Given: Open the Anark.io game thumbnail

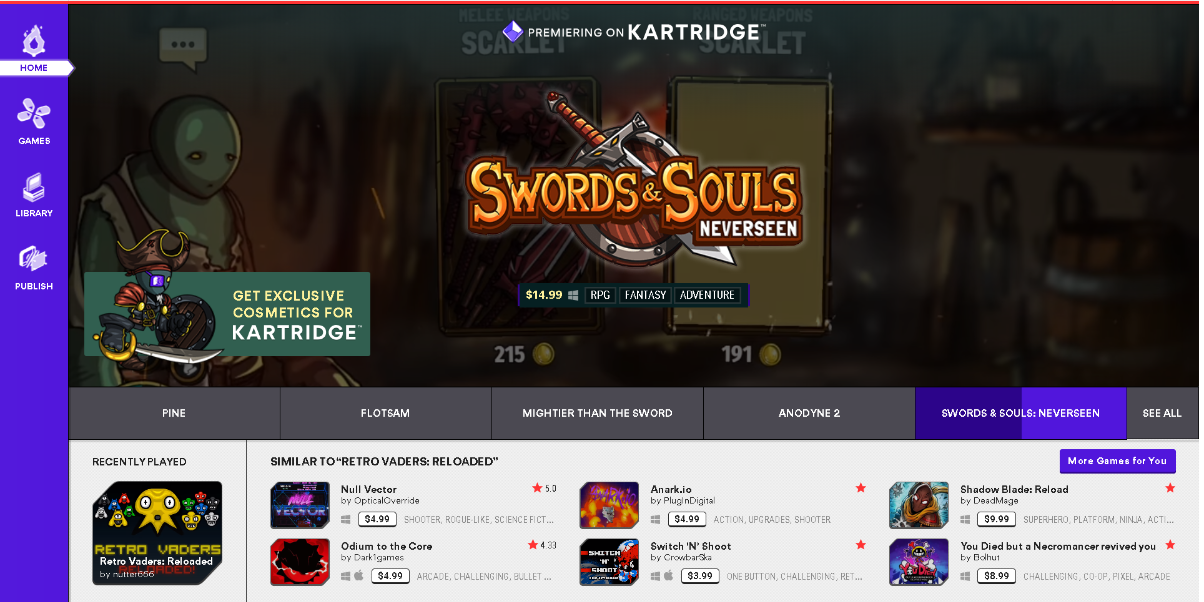Looking at the screenshot, I should (609, 505).
